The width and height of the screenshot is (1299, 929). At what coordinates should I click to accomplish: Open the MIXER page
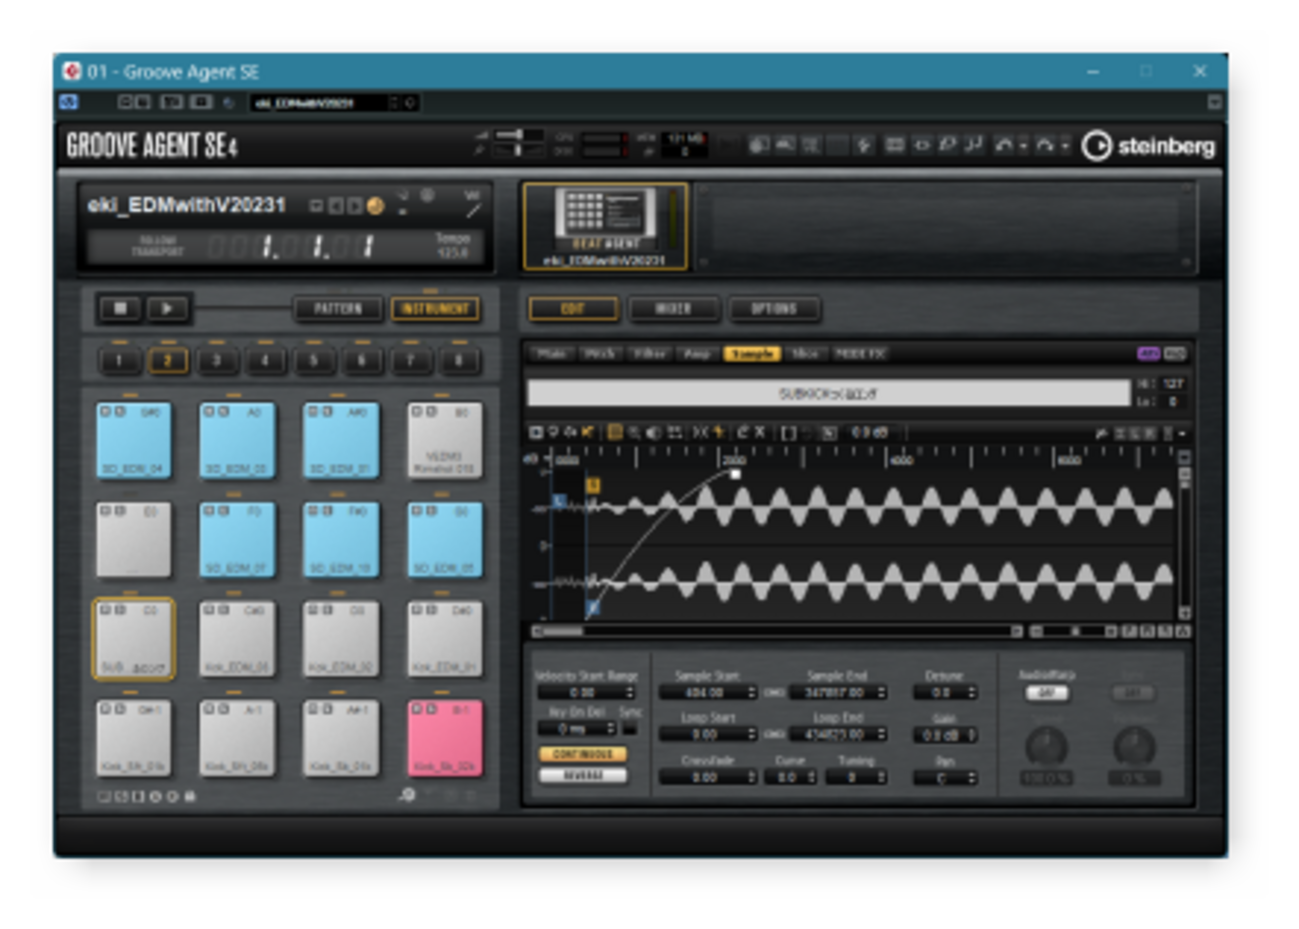[673, 309]
